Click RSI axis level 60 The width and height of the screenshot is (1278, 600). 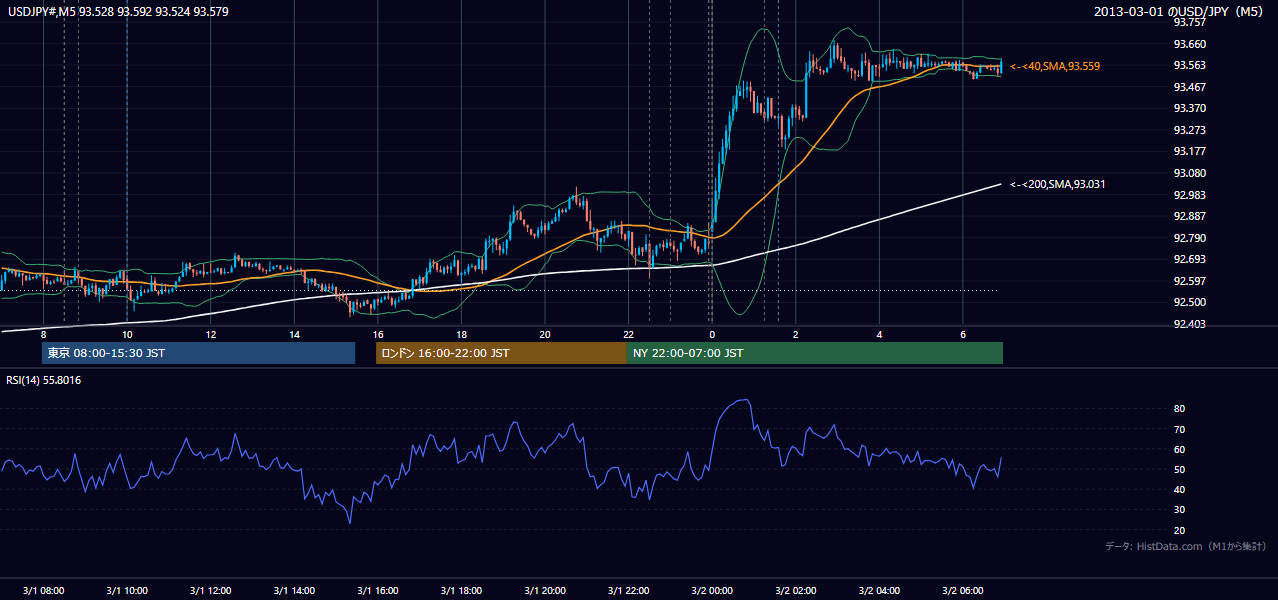(1179, 449)
